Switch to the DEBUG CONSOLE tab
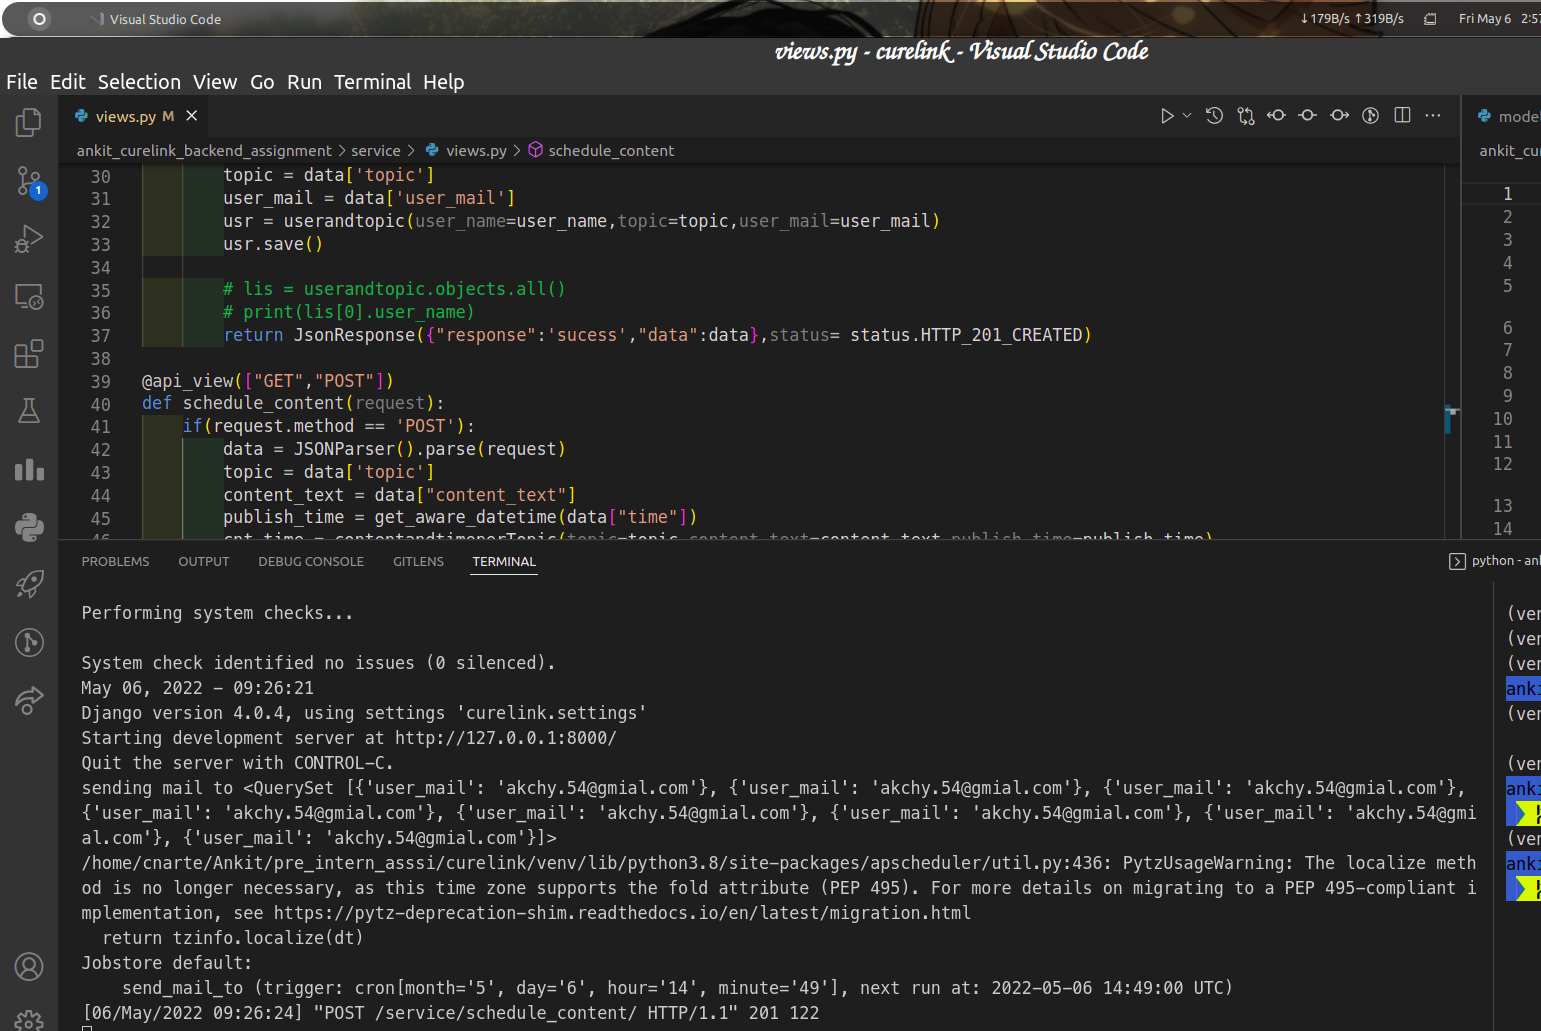Image resolution: width=1541 pixels, height=1031 pixels. point(311,562)
